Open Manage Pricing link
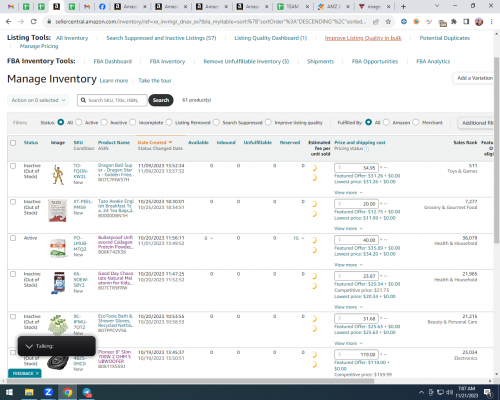 tap(39, 46)
